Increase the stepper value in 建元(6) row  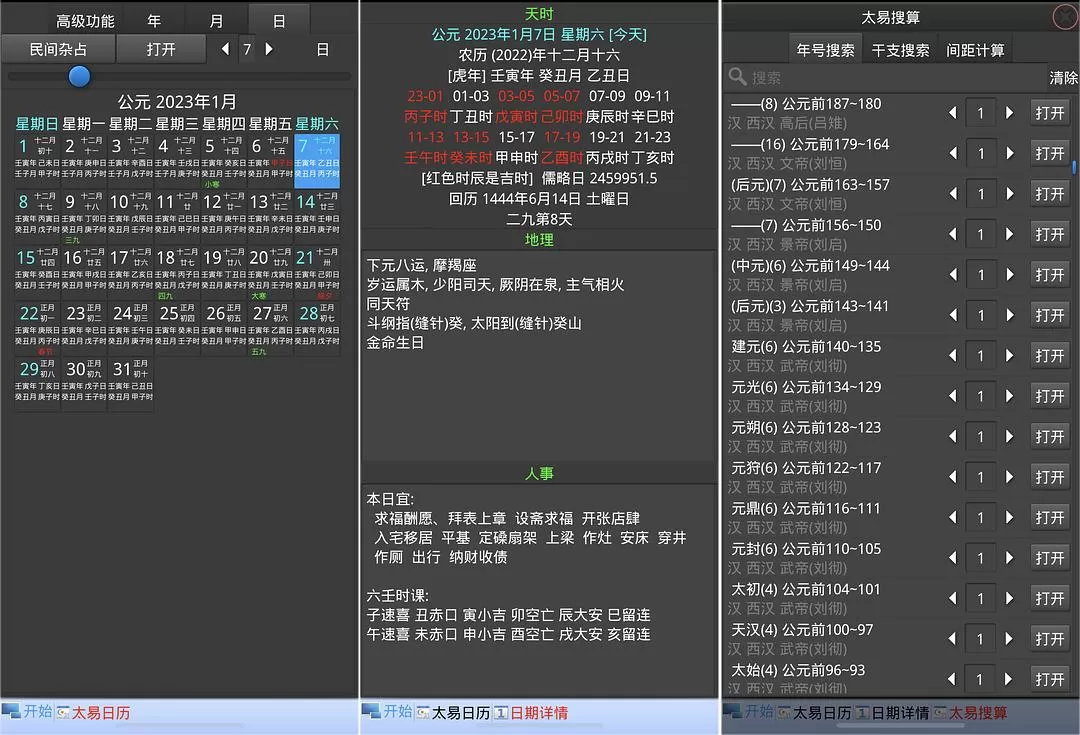(1009, 356)
